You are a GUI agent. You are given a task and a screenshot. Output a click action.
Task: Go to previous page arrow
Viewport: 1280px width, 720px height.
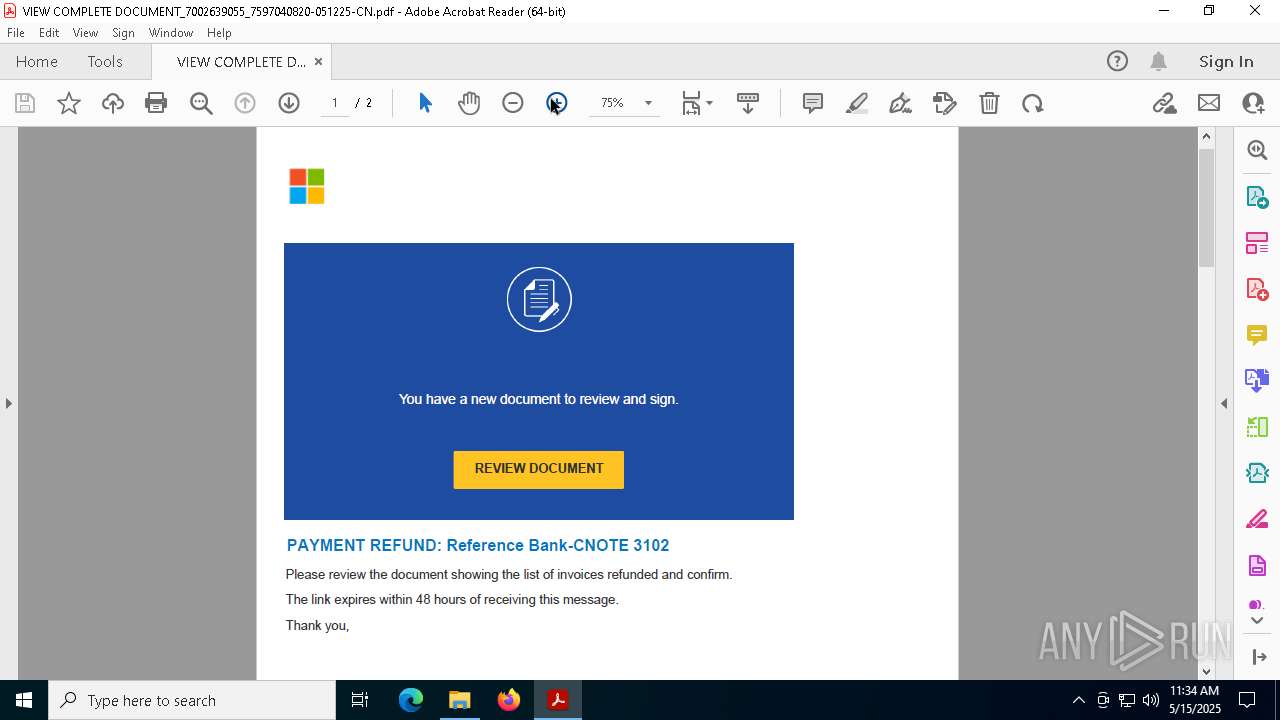(245, 103)
